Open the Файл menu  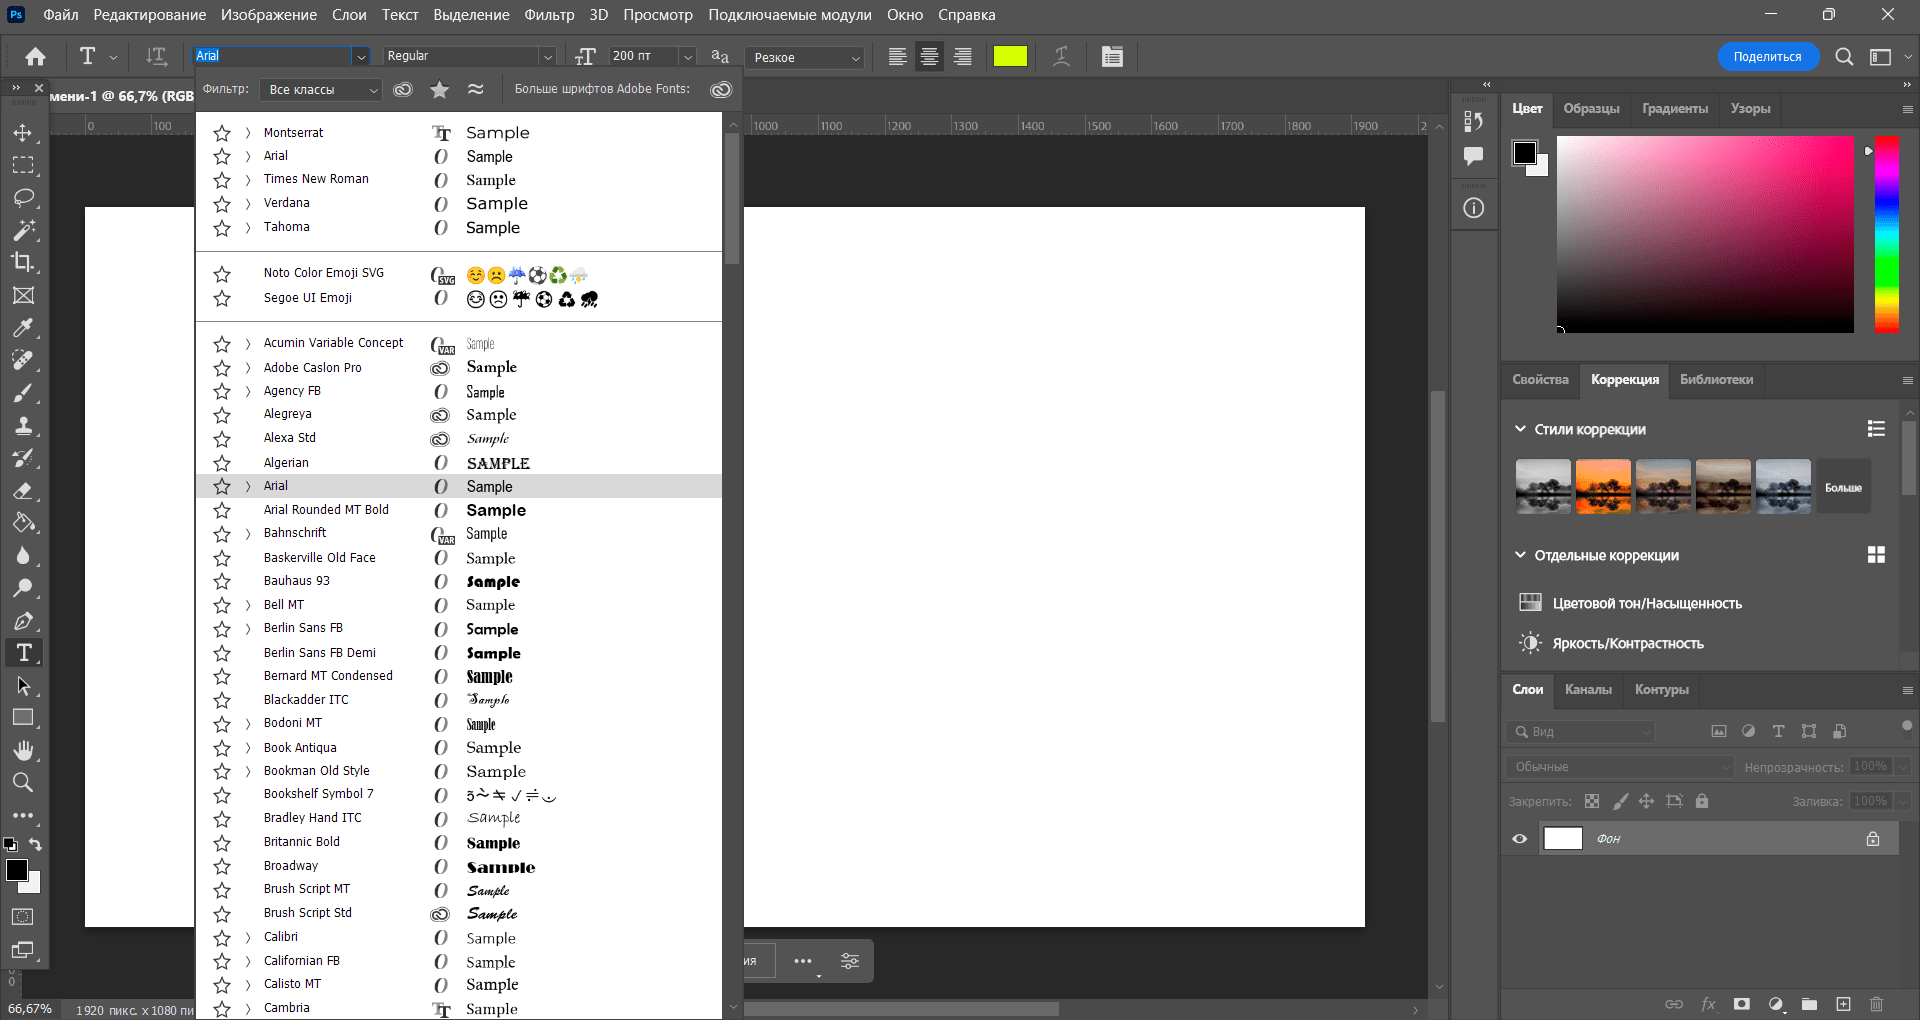click(x=61, y=15)
